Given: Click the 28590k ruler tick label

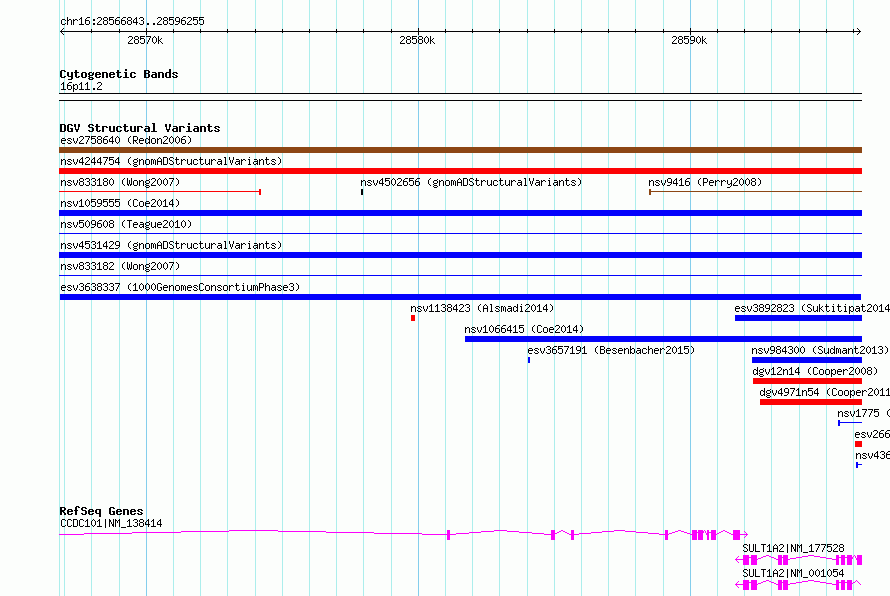Looking at the screenshot, I should [689, 40].
